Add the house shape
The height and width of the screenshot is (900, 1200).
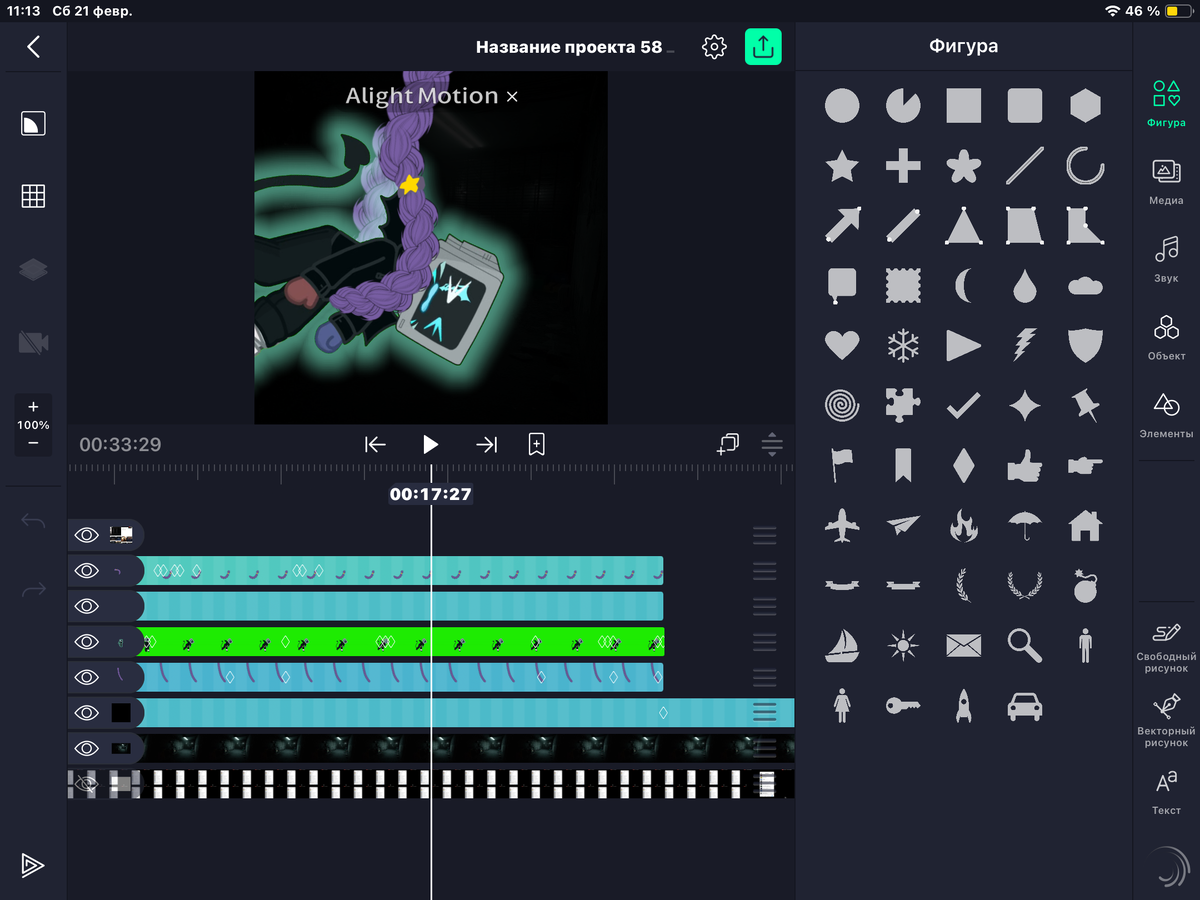(1085, 525)
